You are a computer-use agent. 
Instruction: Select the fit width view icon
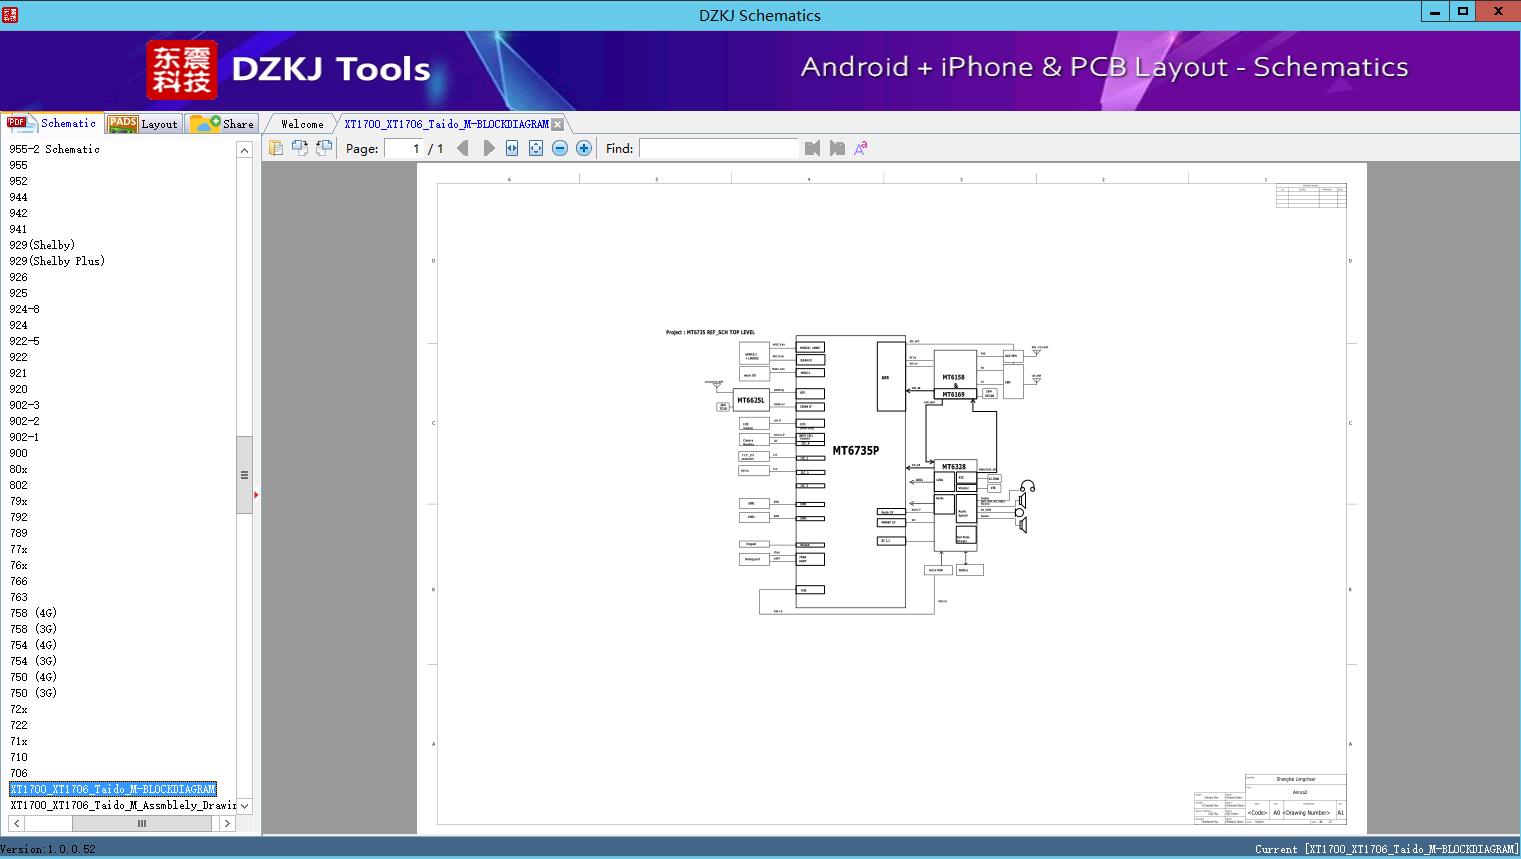coord(512,148)
